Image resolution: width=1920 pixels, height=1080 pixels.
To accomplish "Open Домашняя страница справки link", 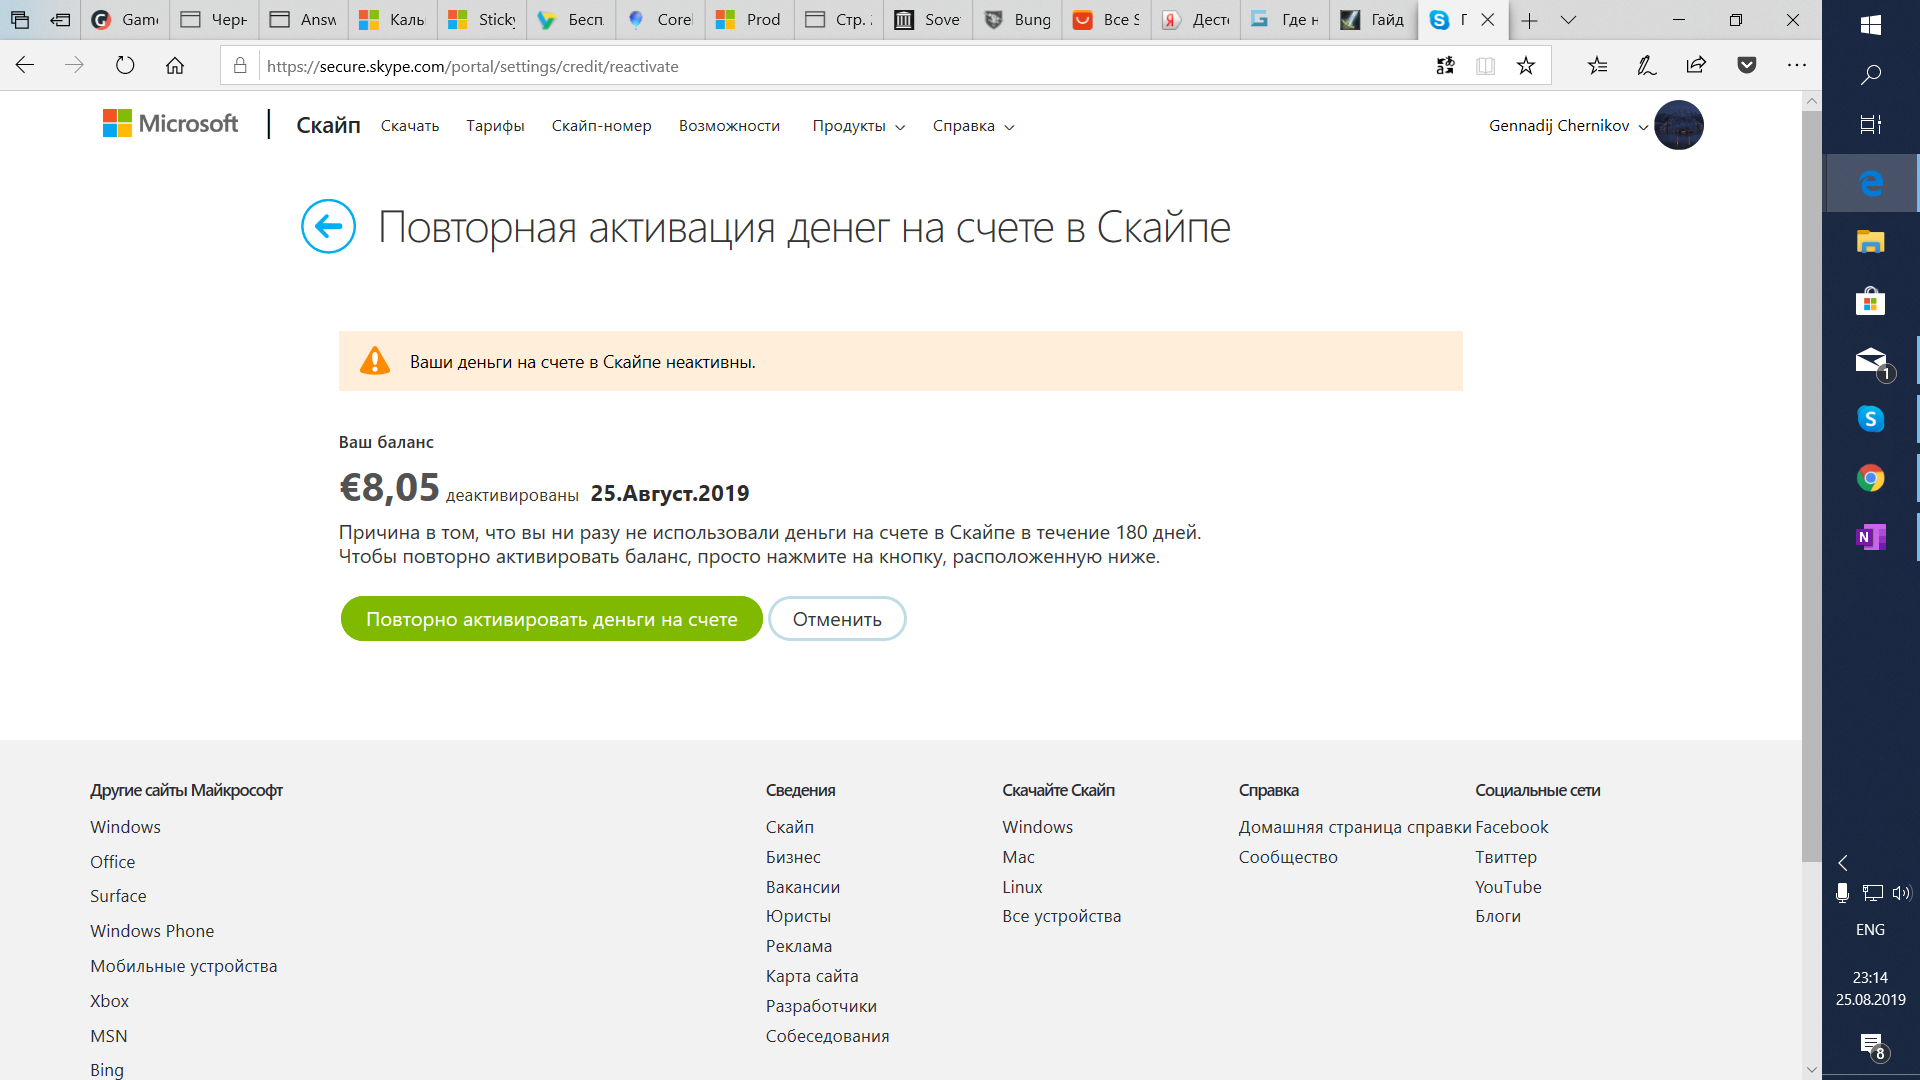I will click(1355, 827).
